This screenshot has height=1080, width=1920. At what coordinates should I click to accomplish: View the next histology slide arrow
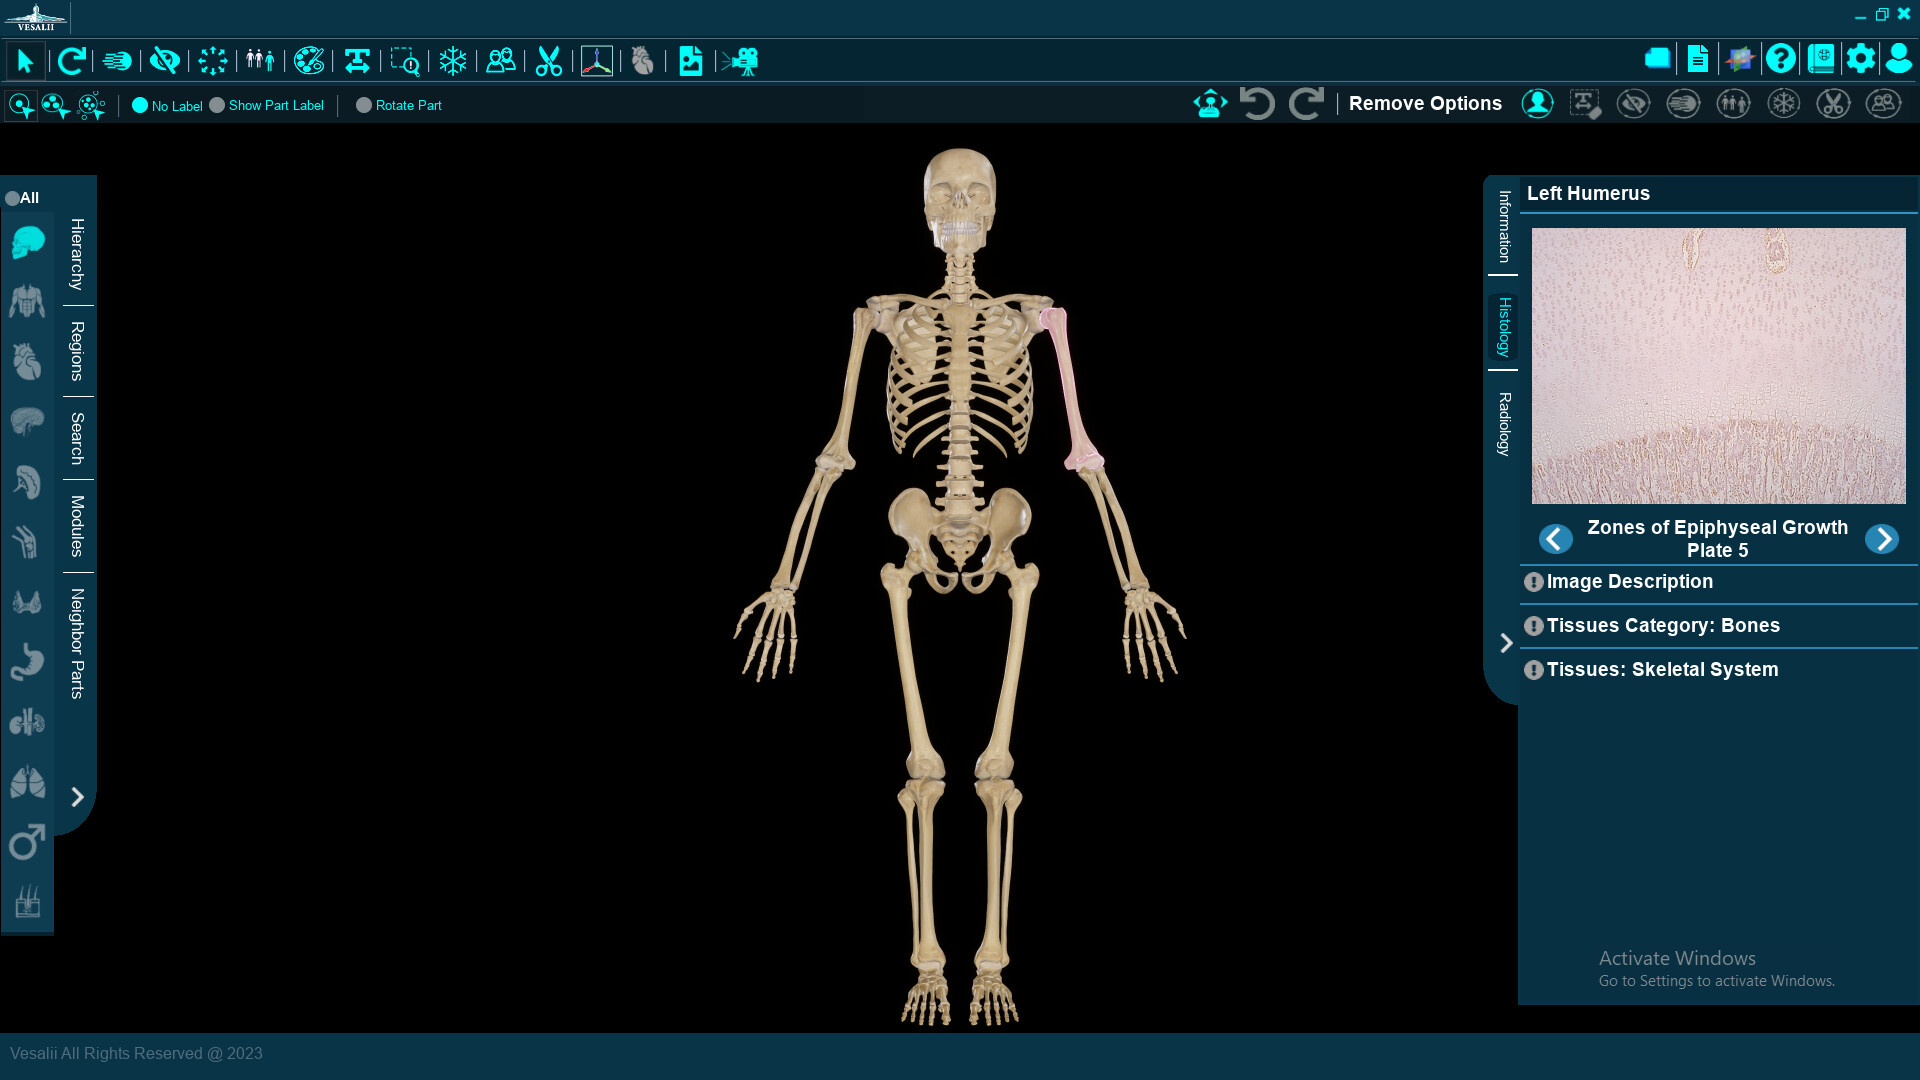click(x=1882, y=539)
